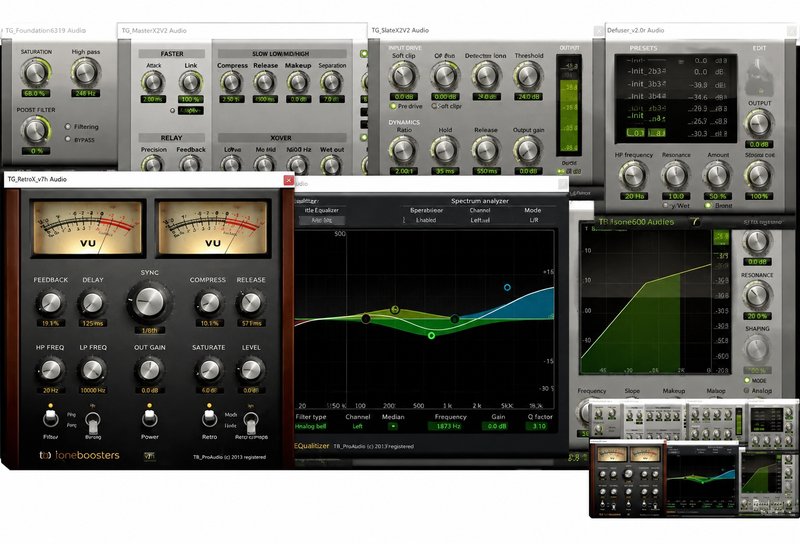
Task: Click the equalizer thumbnail preview
Action: [702, 478]
